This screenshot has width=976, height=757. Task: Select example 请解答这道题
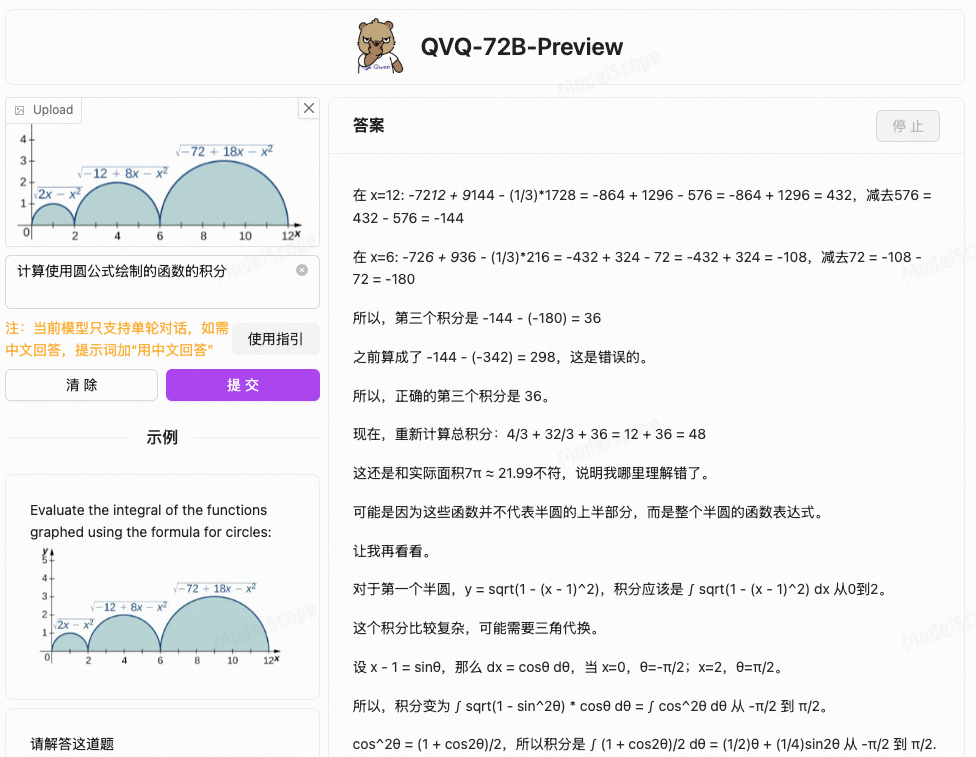pyautogui.click(x=72, y=744)
